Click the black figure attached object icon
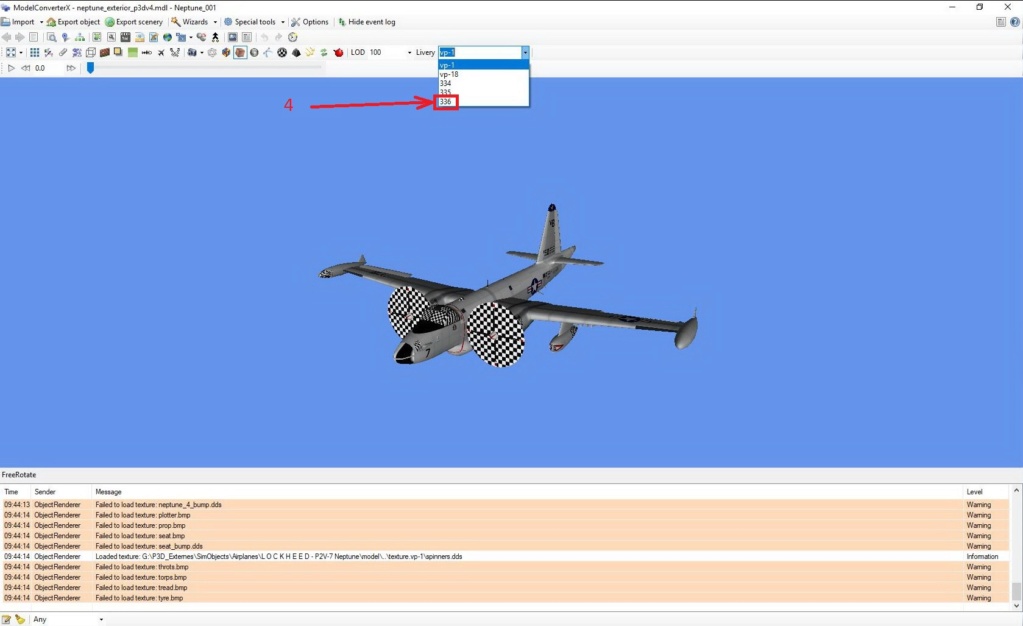1023x626 pixels. [215, 37]
